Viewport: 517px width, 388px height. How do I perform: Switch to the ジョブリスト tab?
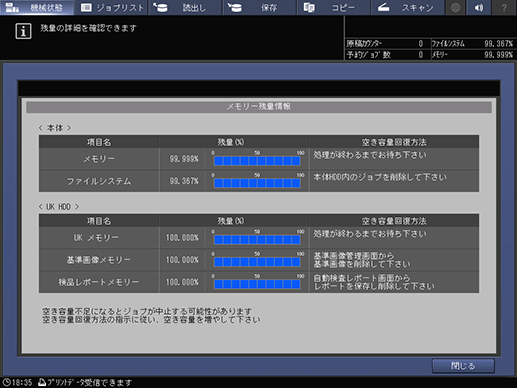(111, 7)
